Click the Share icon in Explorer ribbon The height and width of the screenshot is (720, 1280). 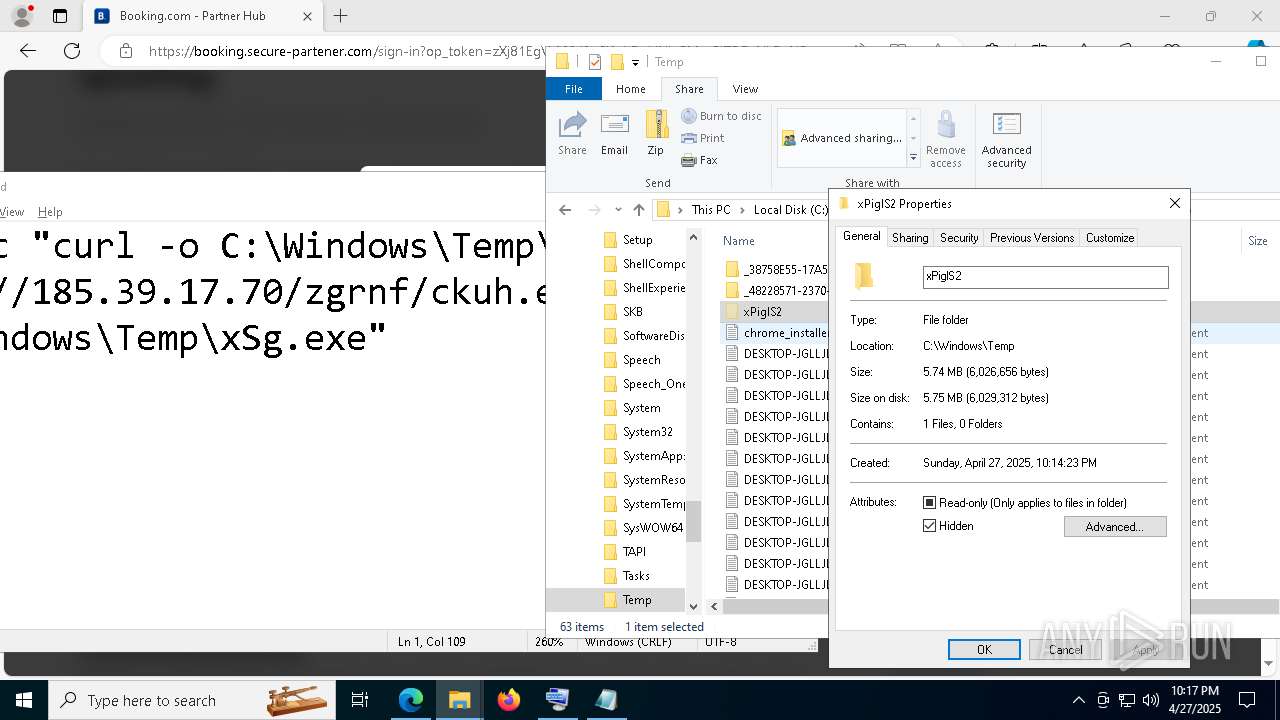(x=572, y=133)
